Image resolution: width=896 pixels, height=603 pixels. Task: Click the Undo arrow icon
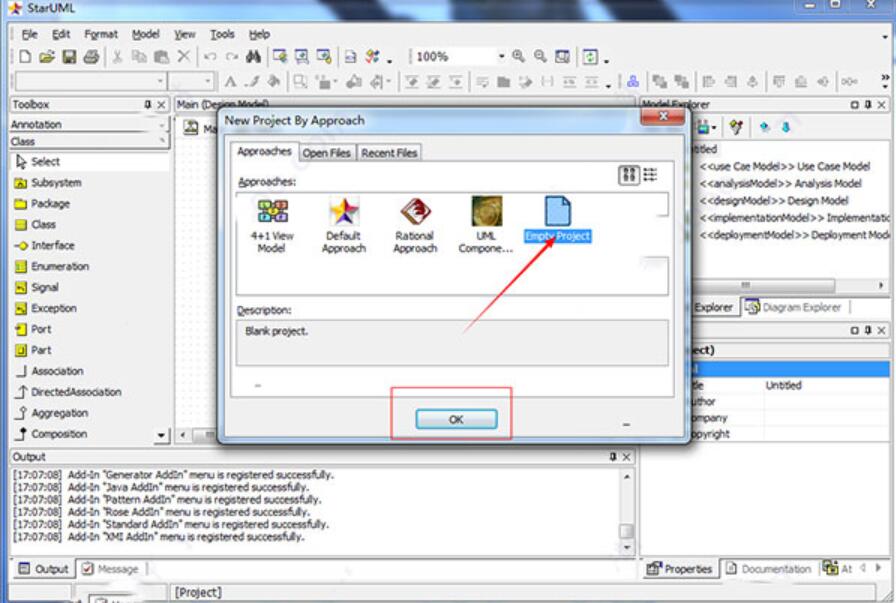point(210,56)
